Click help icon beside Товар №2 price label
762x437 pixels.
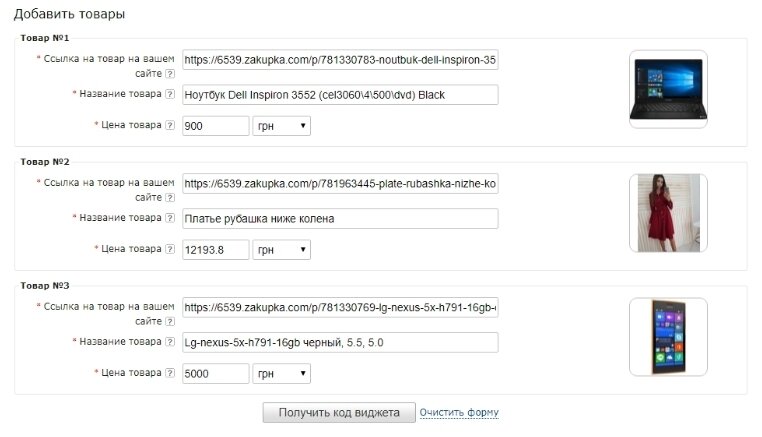pyautogui.click(x=170, y=249)
